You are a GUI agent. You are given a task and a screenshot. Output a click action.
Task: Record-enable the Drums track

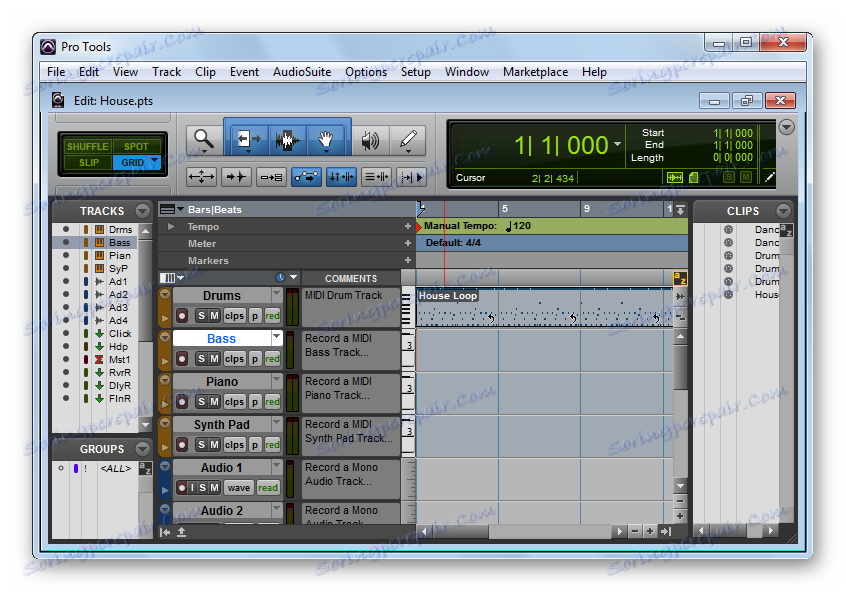coord(182,316)
